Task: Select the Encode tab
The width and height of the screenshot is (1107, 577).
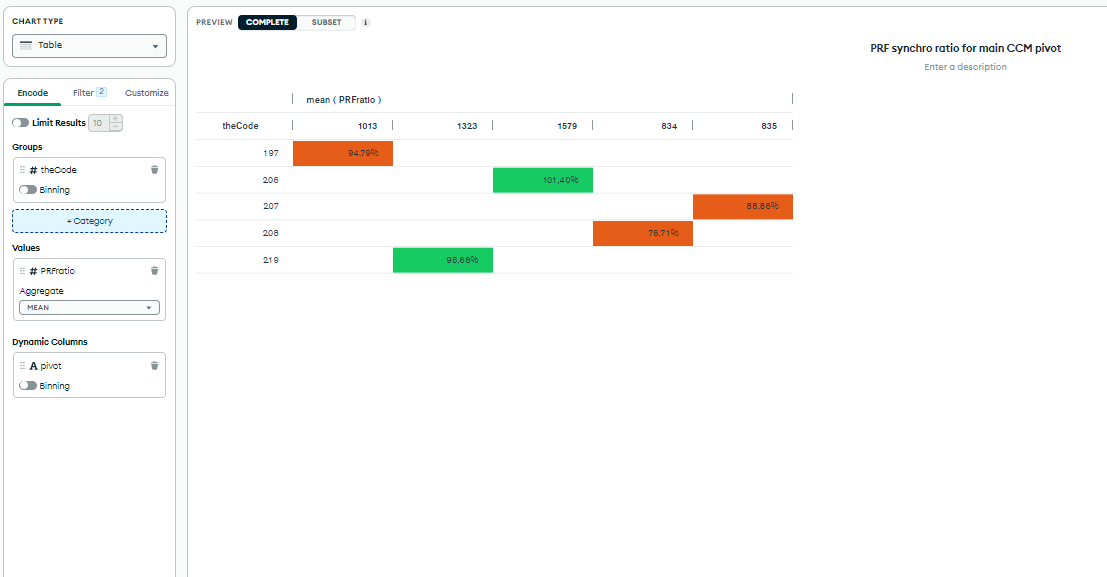Action: (32, 93)
